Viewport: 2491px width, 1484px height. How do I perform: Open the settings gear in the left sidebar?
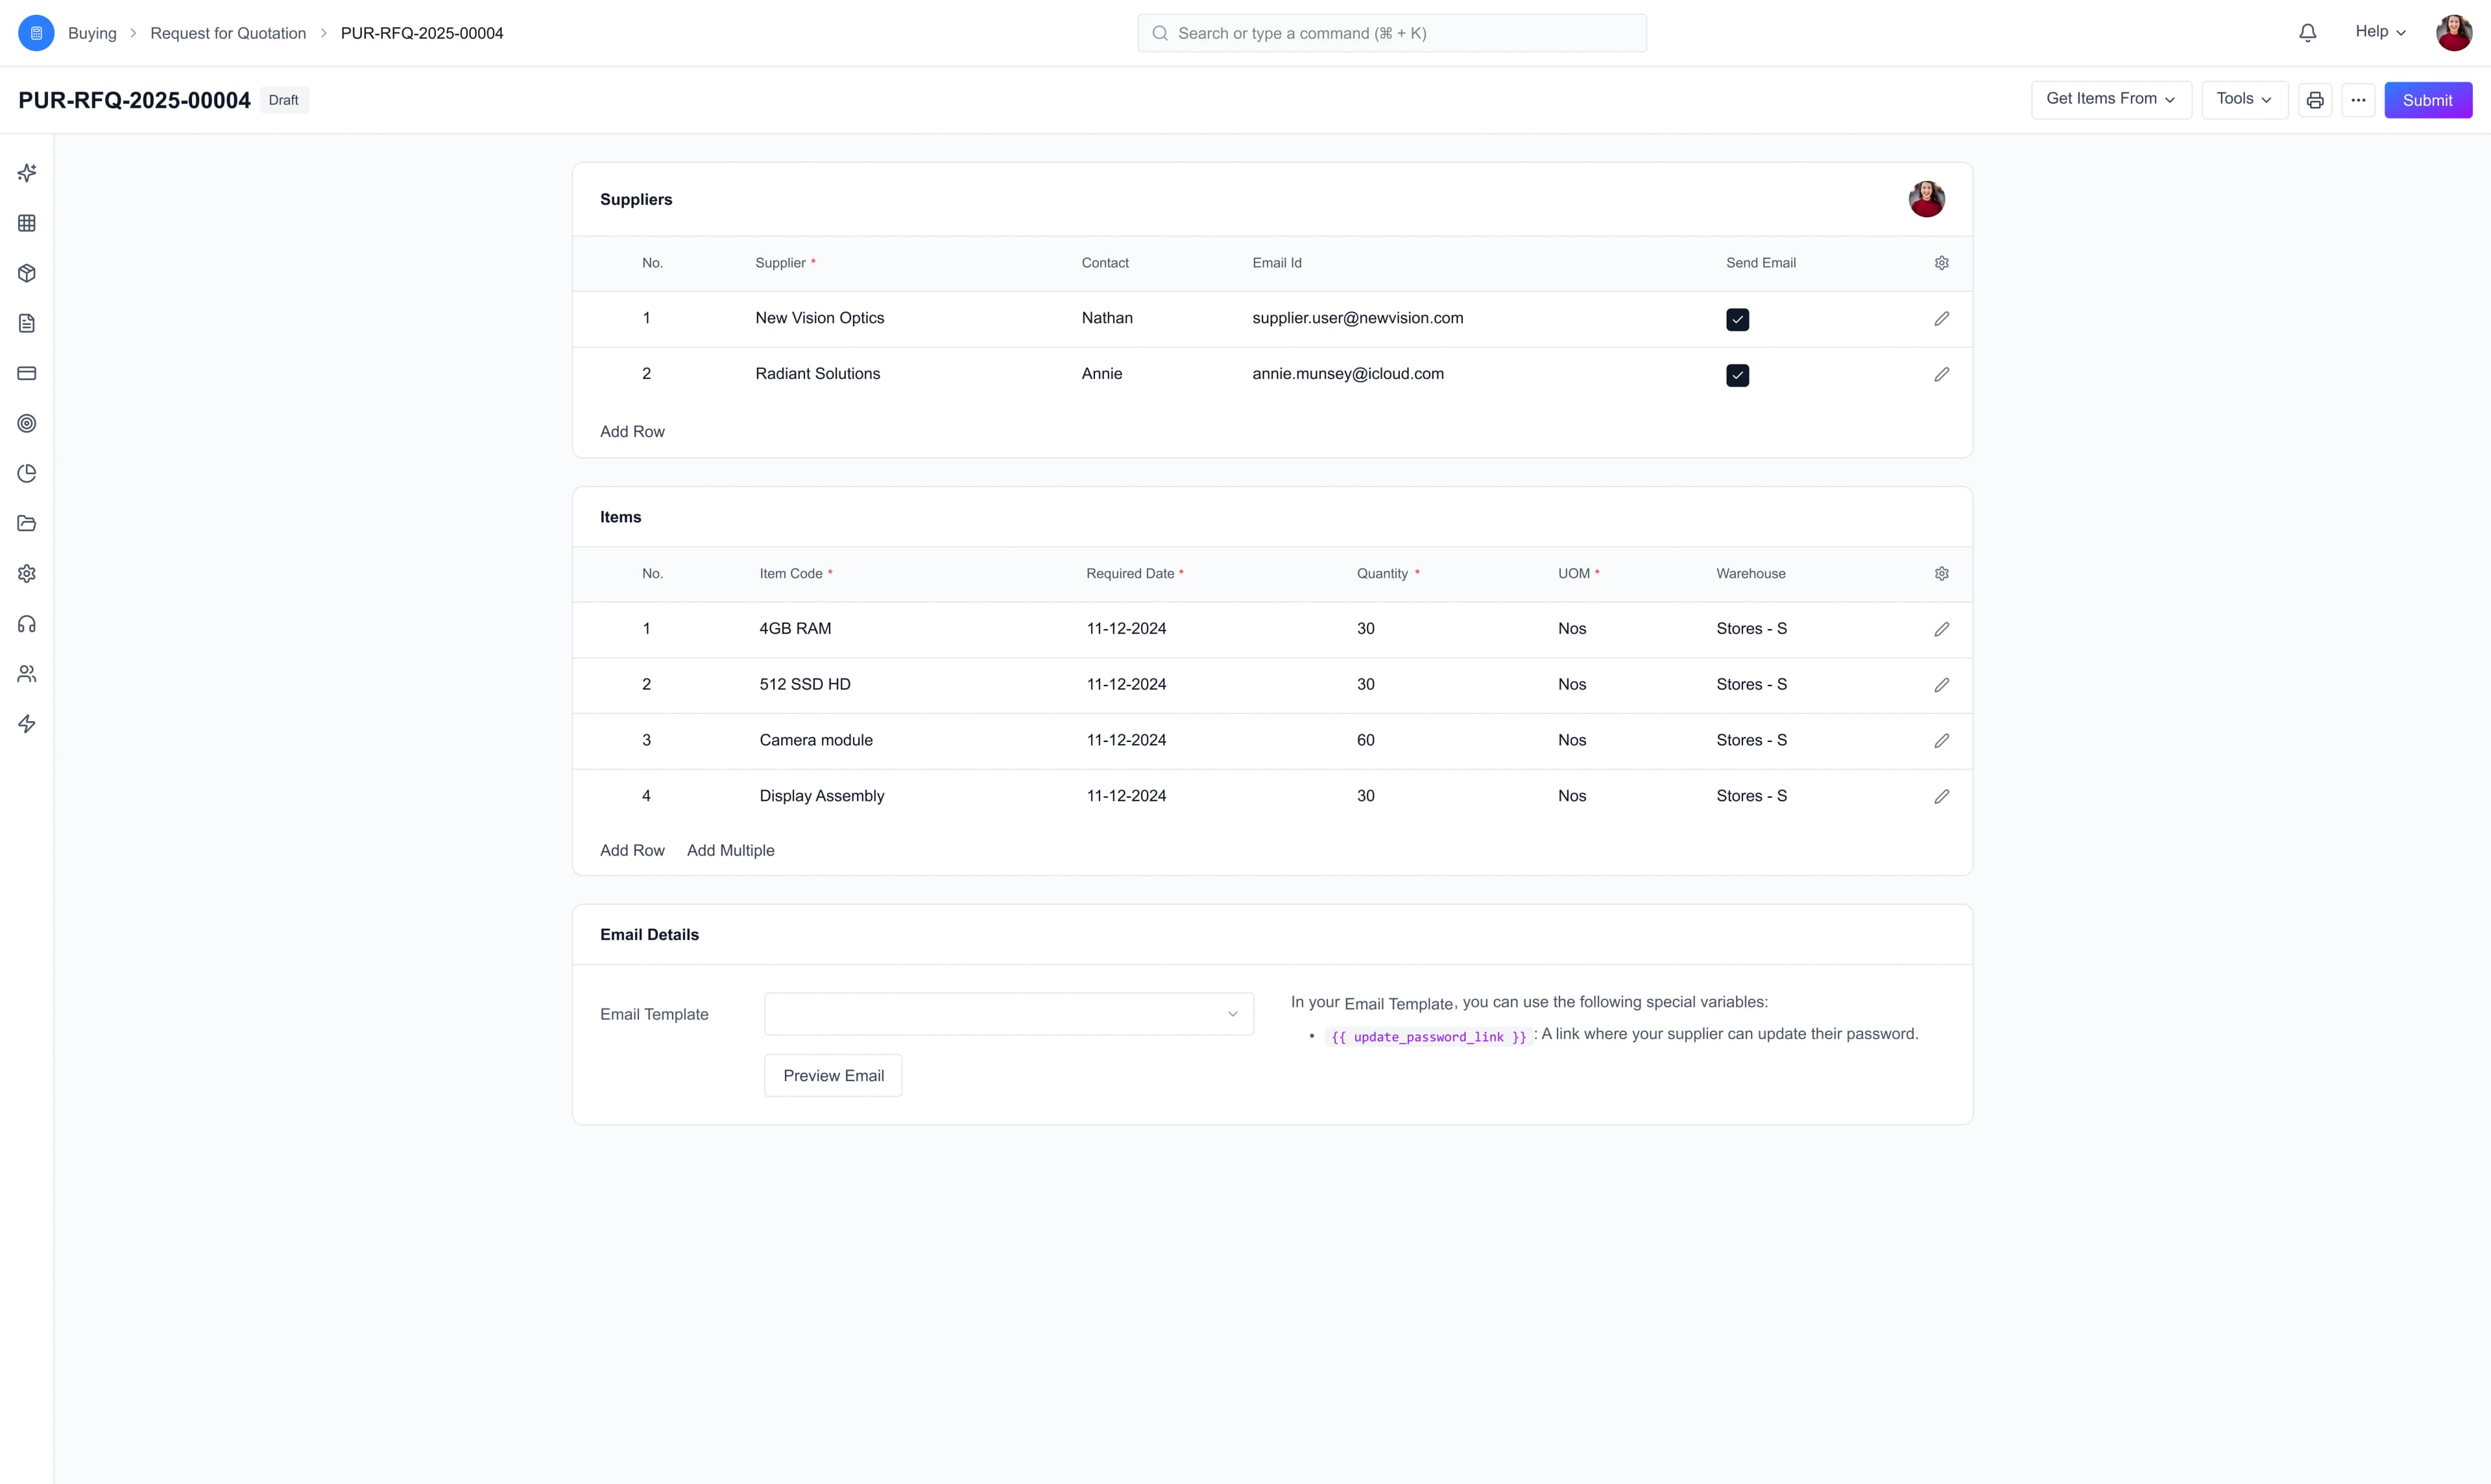click(27, 573)
